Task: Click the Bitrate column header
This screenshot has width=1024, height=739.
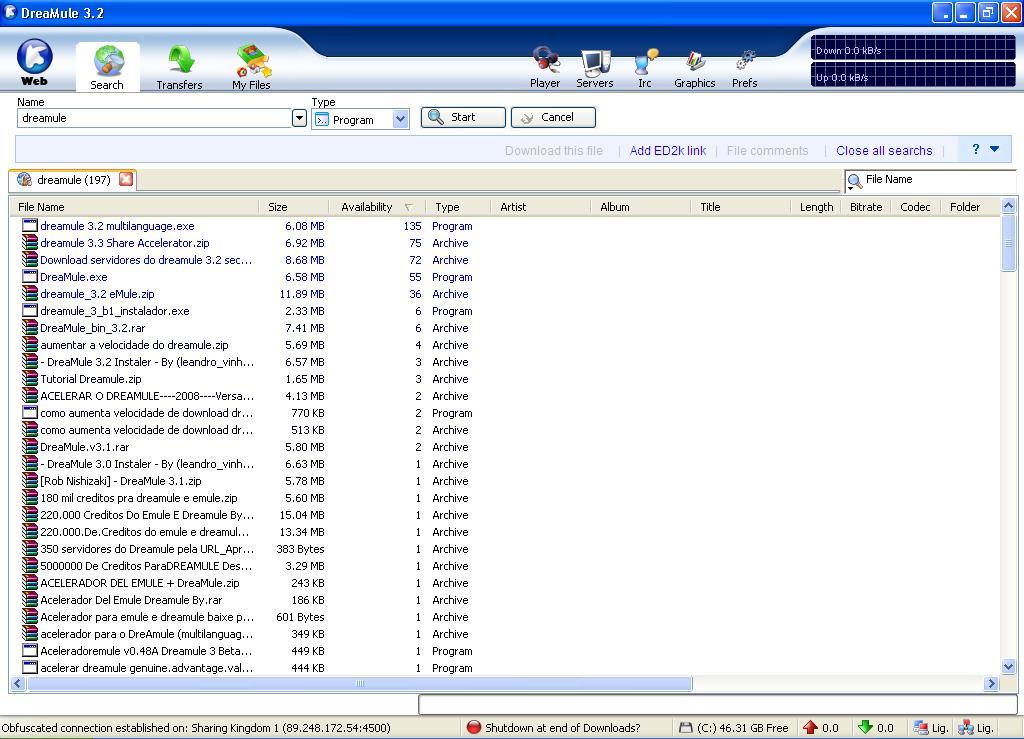Action: tap(866, 207)
